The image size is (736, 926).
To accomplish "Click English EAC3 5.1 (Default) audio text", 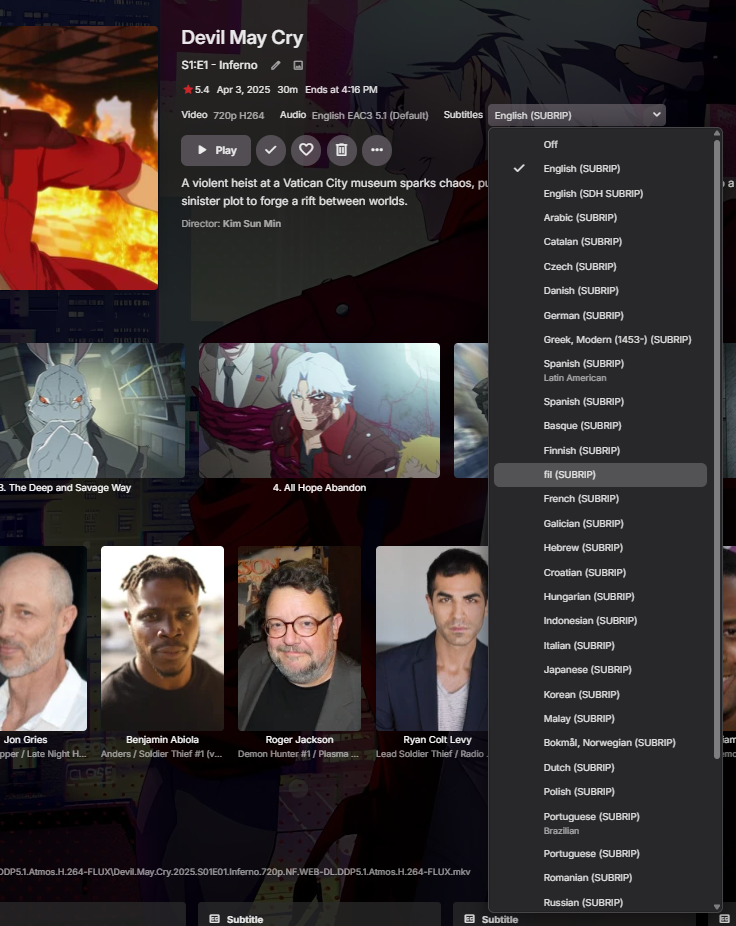I will point(370,115).
